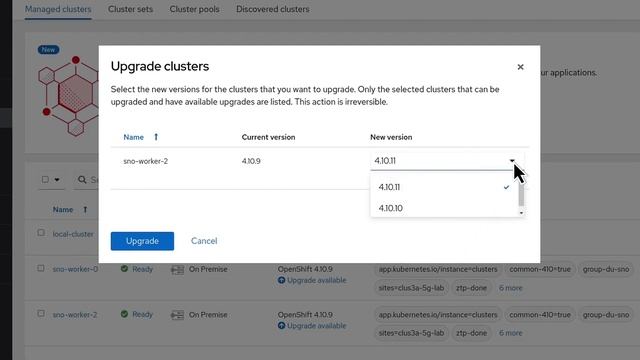Cancel the cluster upgrade dialog
The height and width of the screenshot is (360, 640).
(x=204, y=241)
